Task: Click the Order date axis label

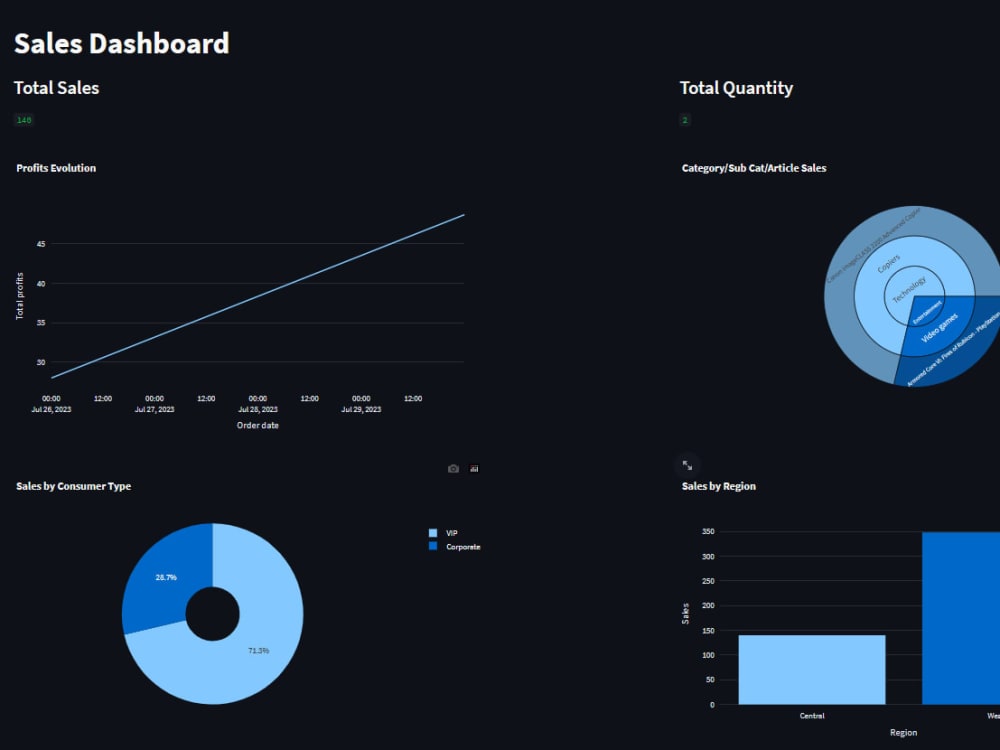Action: (x=257, y=425)
